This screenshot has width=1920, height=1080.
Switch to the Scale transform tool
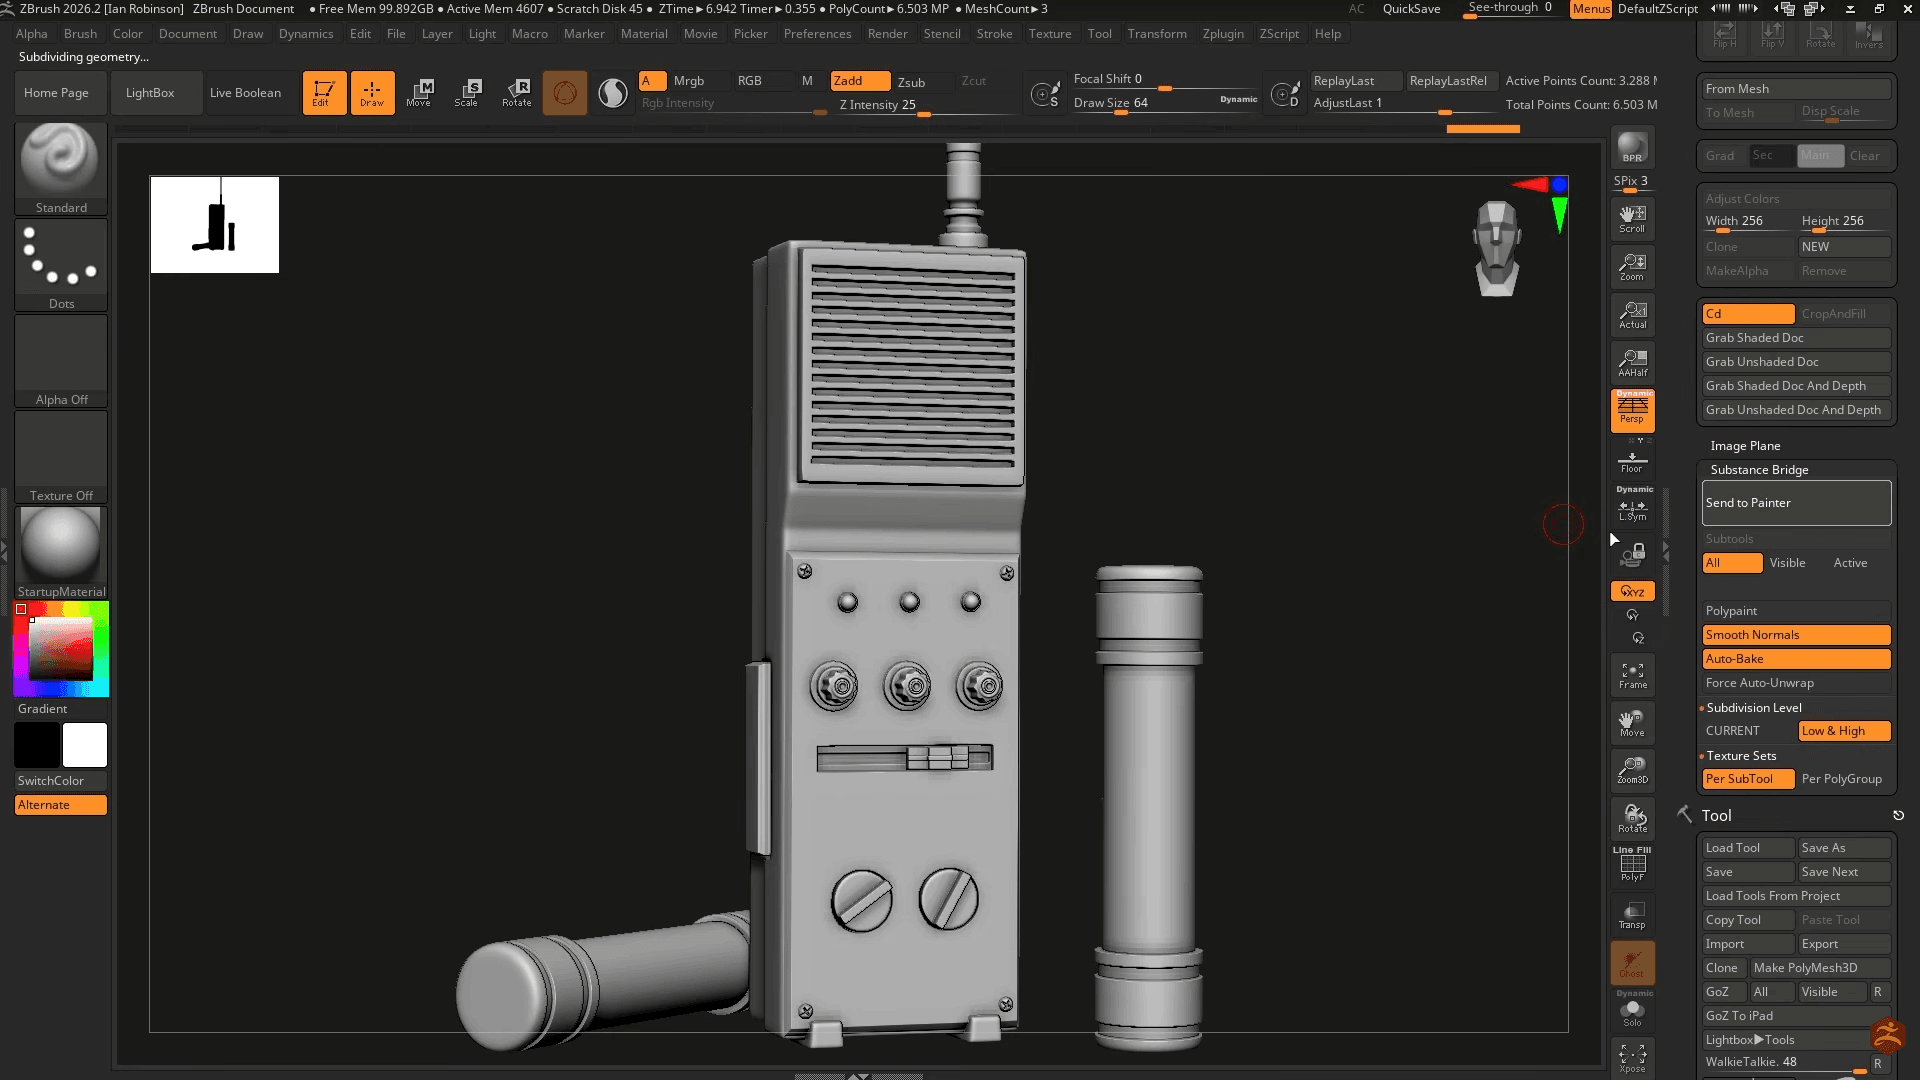(x=467, y=93)
